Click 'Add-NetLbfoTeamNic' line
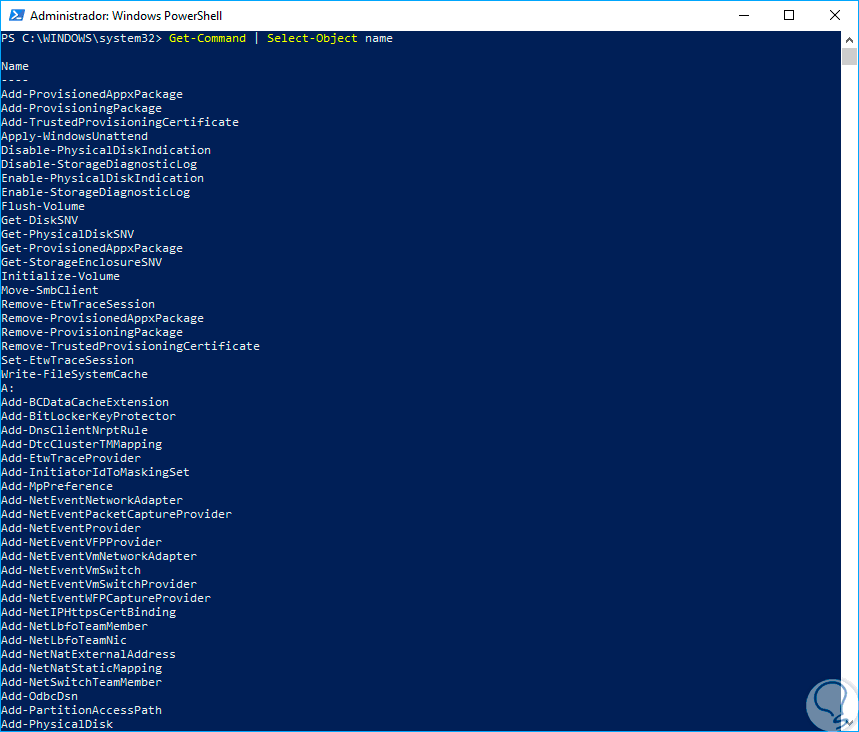 [64, 640]
